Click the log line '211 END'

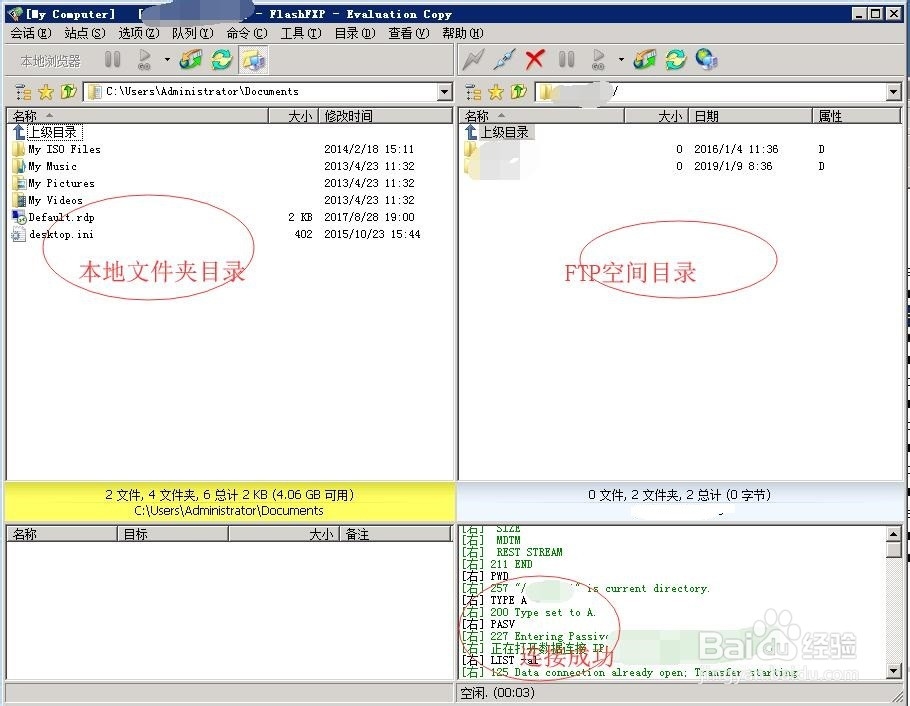click(x=497, y=564)
